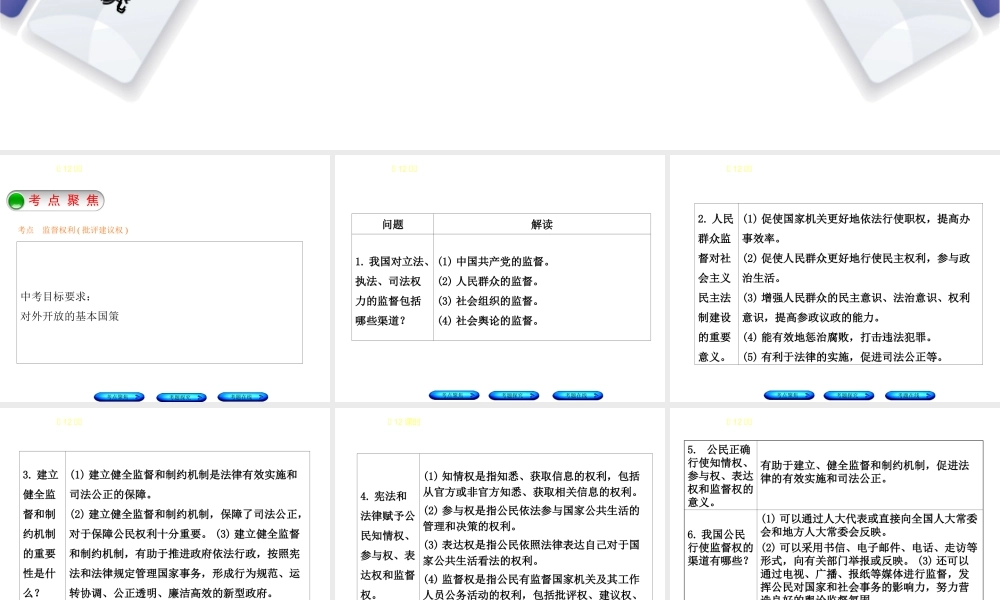
Task: Click the line (2) 人民群众的监督
Action: pyautogui.click(x=489, y=281)
